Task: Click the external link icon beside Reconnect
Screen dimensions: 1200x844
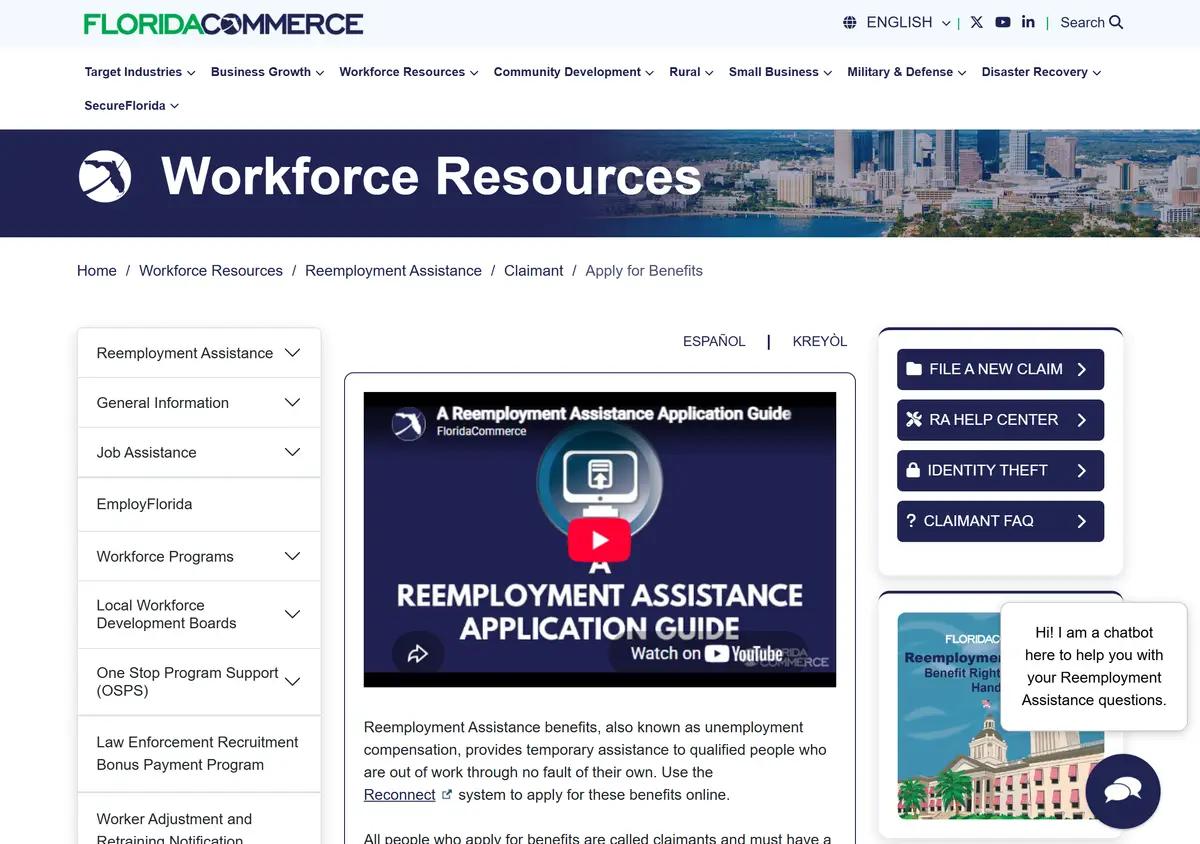Action: click(x=447, y=795)
